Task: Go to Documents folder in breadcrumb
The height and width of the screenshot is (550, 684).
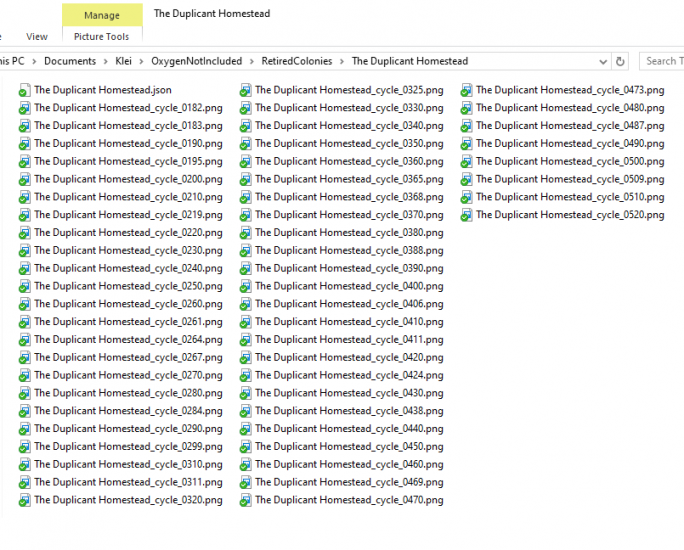Action: pos(70,61)
